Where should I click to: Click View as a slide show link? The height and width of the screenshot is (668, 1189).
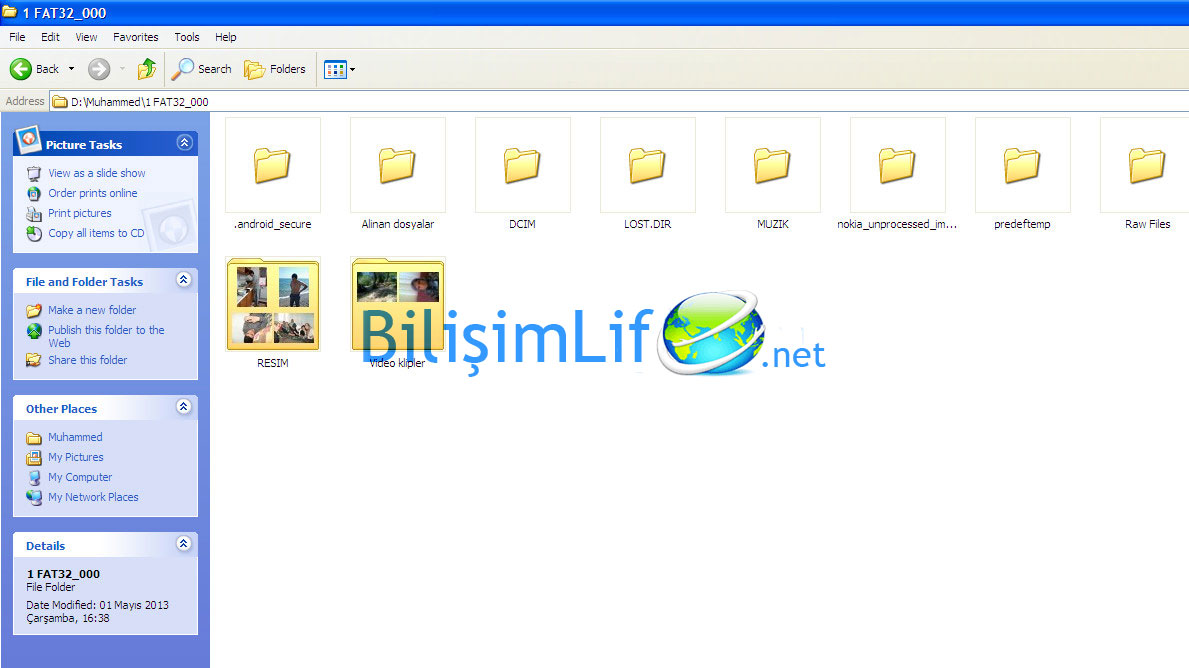(97, 173)
